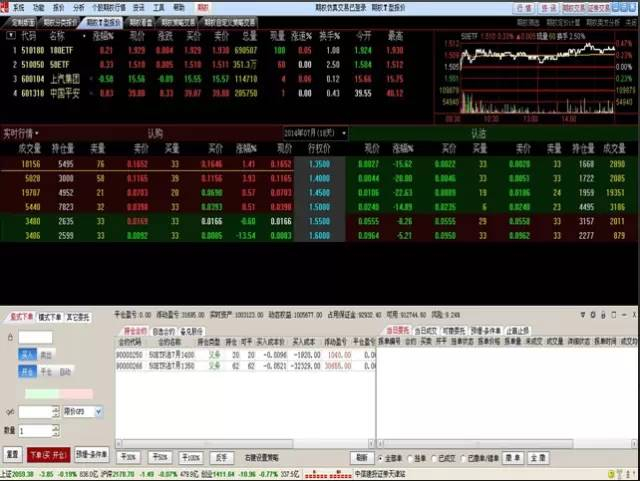
Task: Click the 50ETF intraday price chart
Action: [x=537, y=78]
